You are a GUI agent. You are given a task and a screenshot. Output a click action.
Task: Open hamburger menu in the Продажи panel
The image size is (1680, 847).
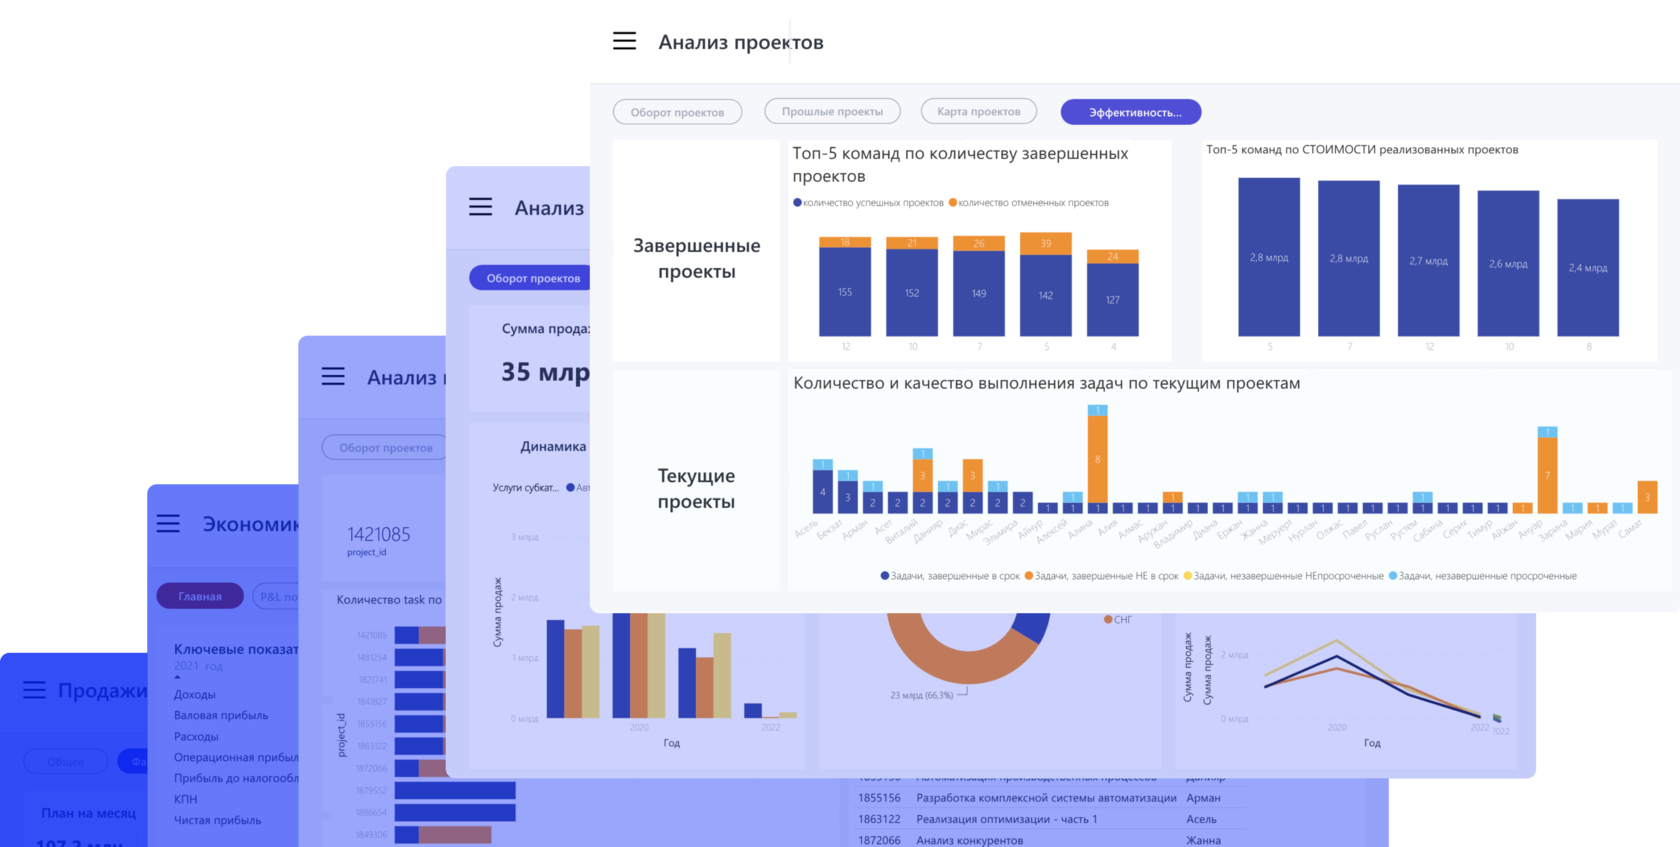[34, 690]
